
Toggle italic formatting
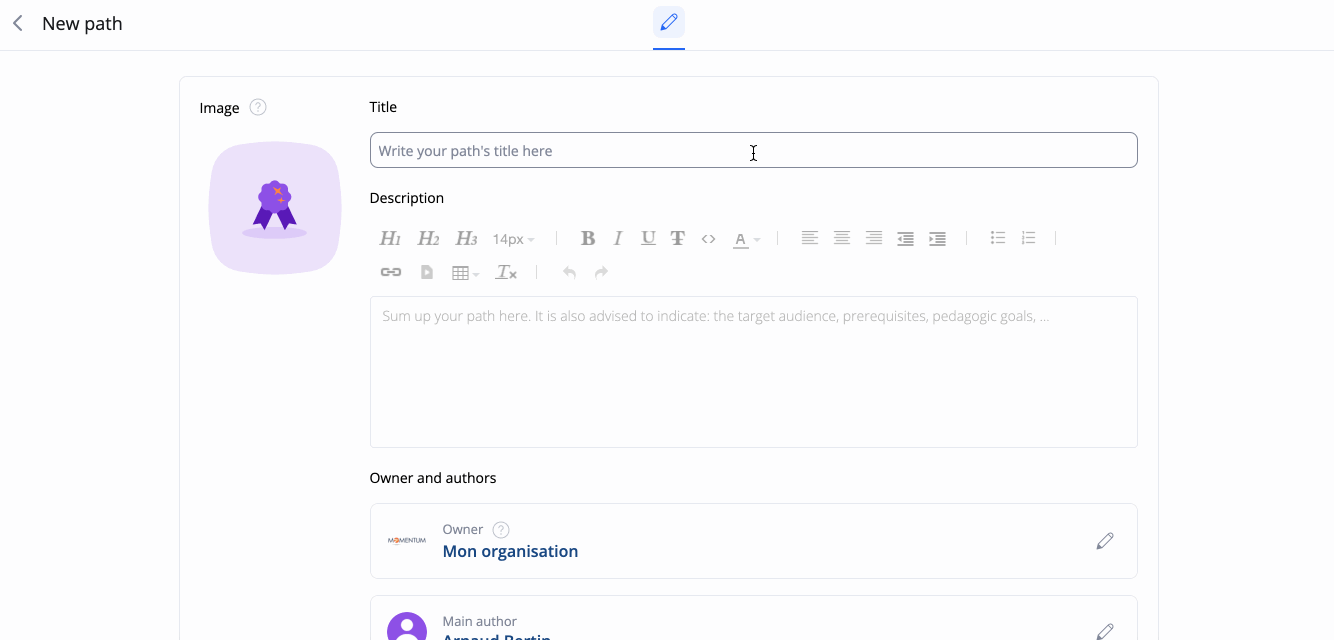[618, 238]
